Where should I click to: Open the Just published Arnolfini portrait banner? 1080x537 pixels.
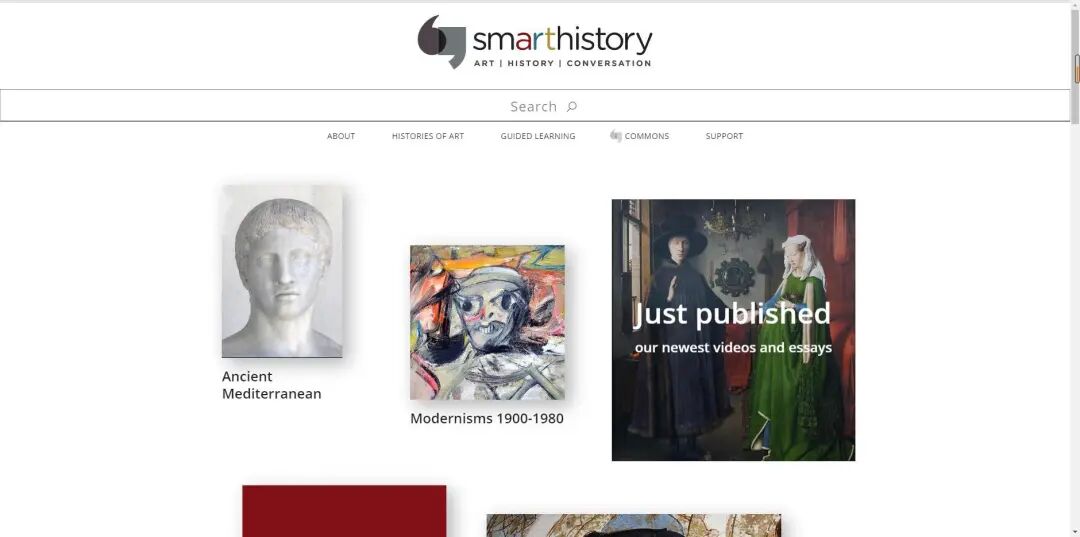click(x=734, y=330)
